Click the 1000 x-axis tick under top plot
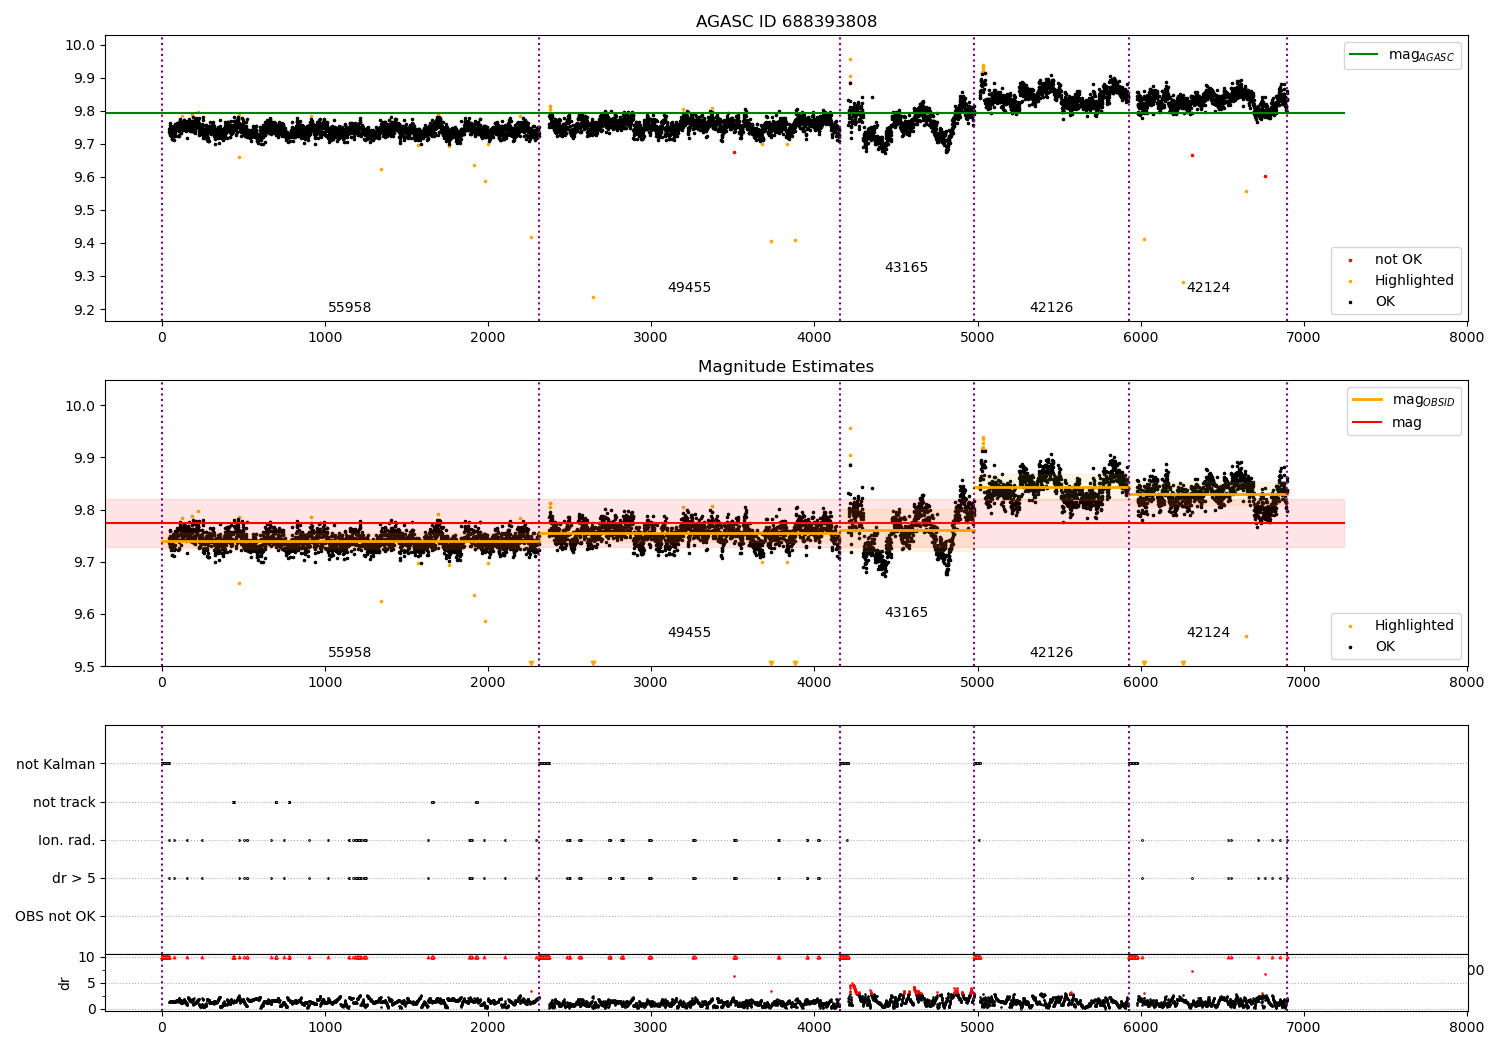Viewport: 1500px width, 1050px height. (x=325, y=338)
